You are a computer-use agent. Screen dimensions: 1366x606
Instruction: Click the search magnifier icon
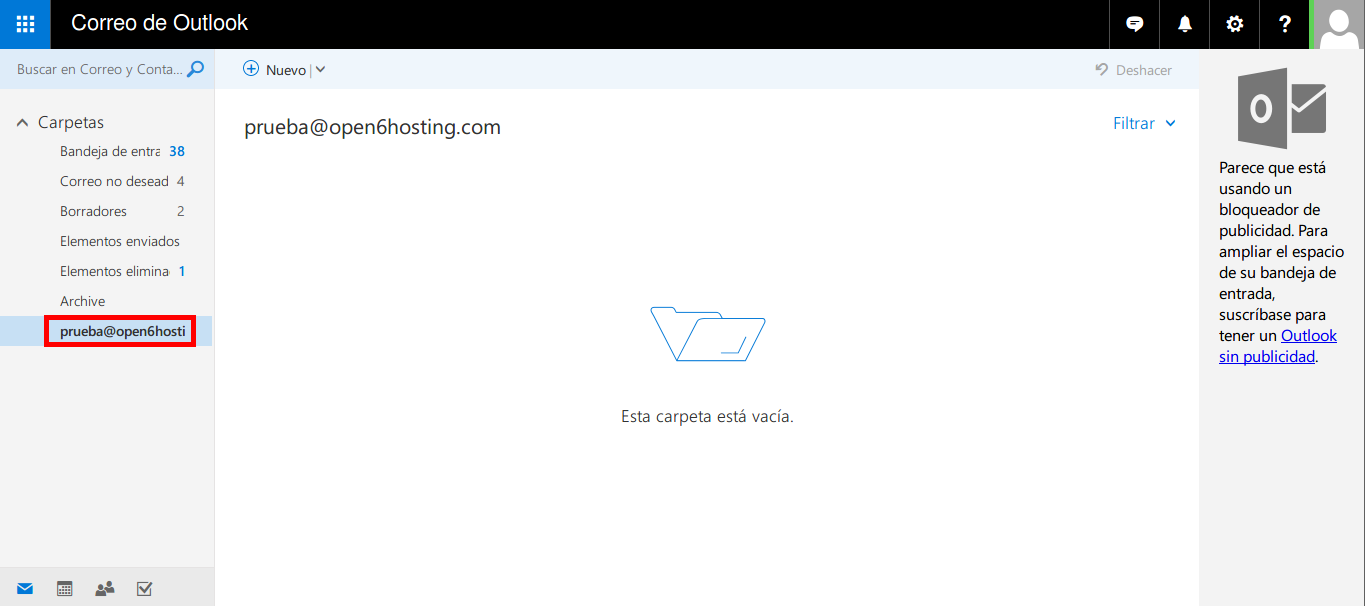pyautogui.click(x=196, y=69)
